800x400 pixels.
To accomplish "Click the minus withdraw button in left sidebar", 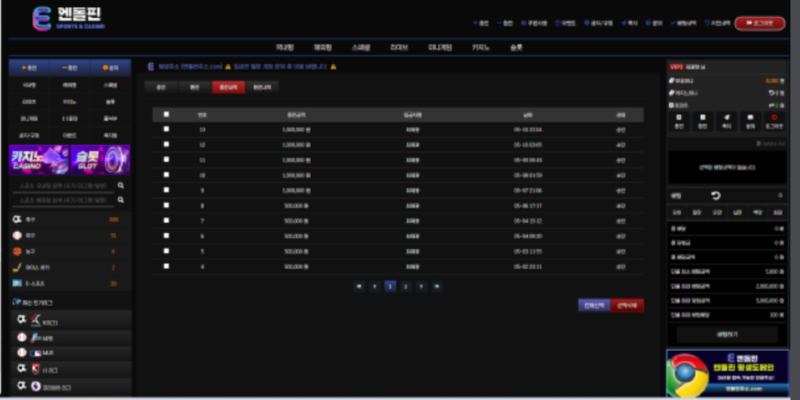I will [x=69, y=68].
